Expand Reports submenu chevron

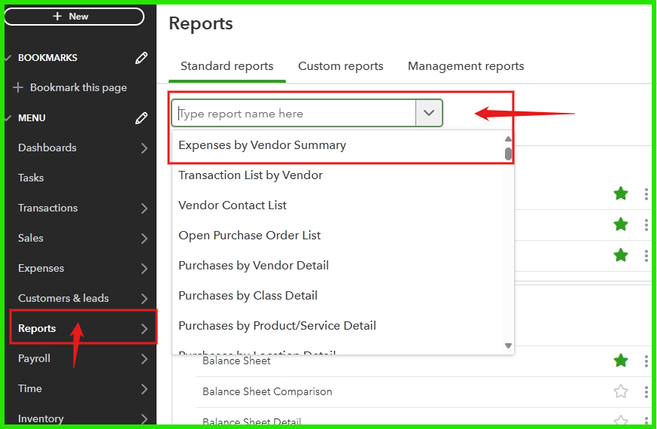pos(144,329)
